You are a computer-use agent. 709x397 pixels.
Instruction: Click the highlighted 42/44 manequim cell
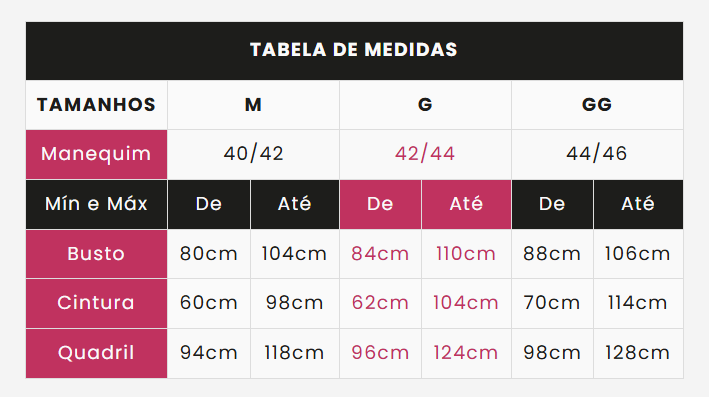(425, 154)
